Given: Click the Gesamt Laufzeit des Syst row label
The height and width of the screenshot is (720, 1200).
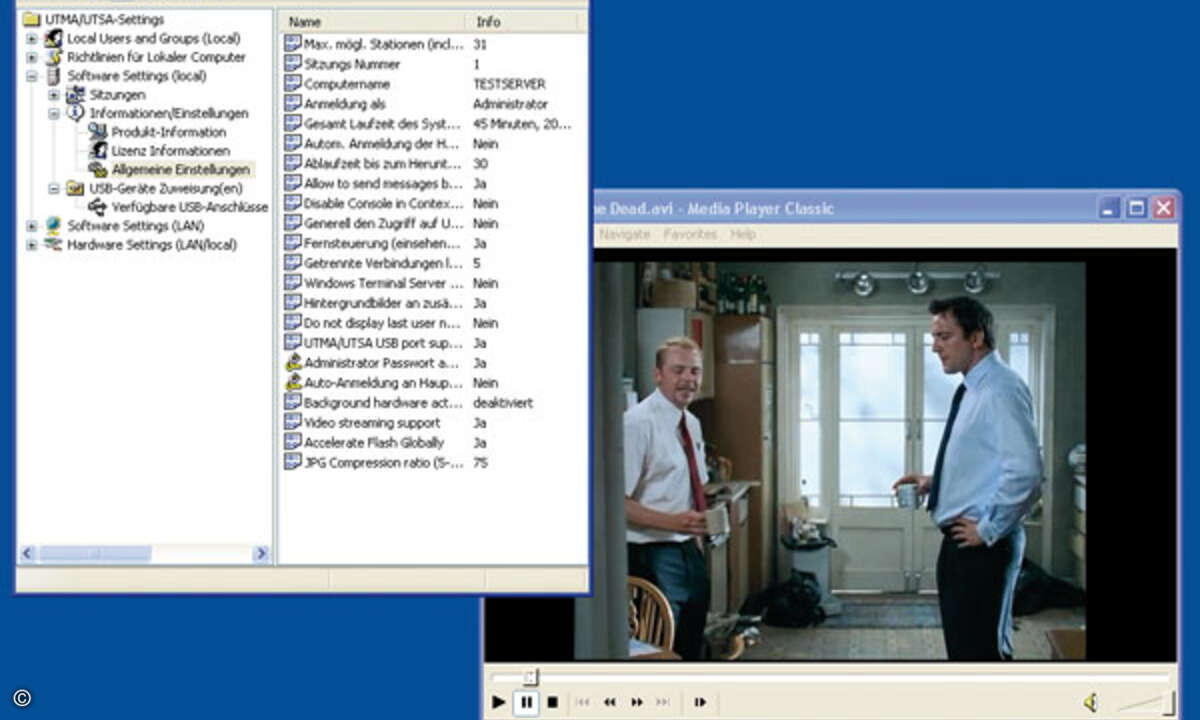Looking at the screenshot, I should click(x=382, y=124).
